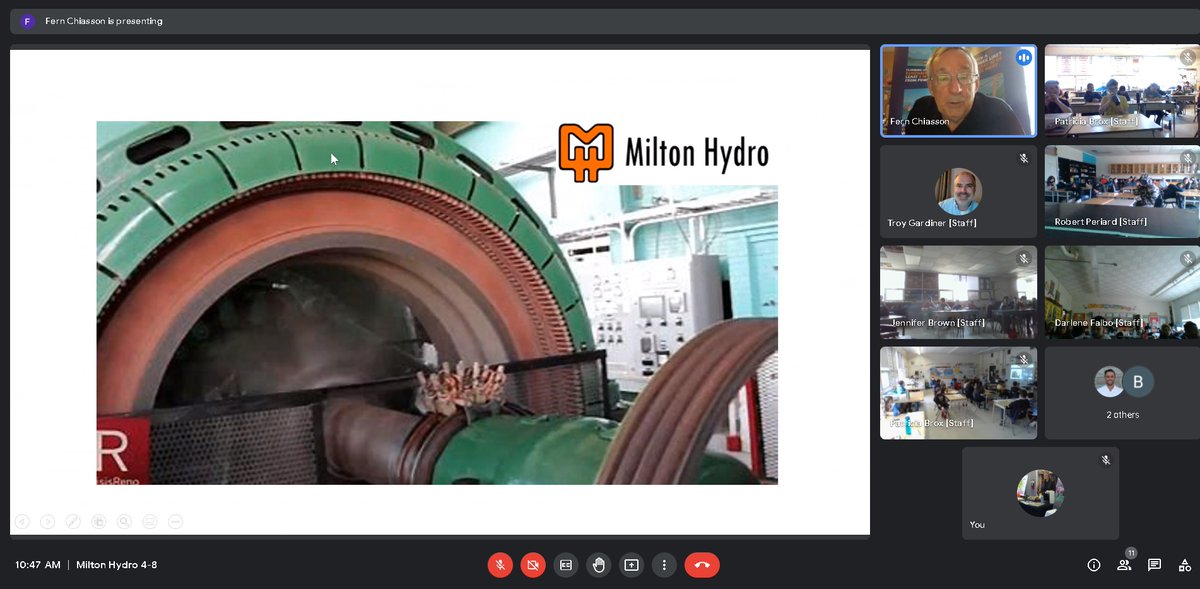Screen dimensions: 1200x589
Task: Click Troy Gardiner's muted mic indicator
Action: (x=1023, y=158)
